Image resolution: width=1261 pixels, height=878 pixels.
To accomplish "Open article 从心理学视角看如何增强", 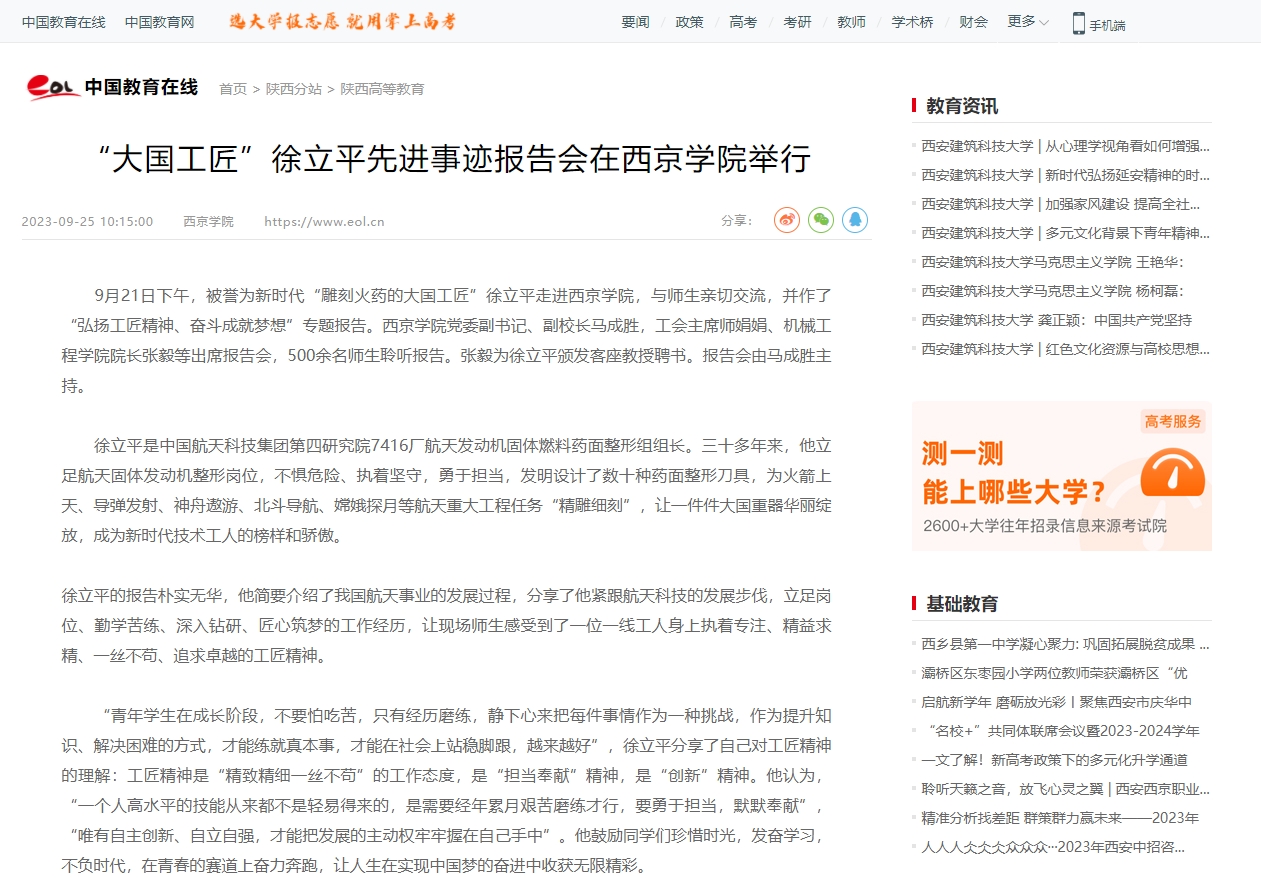I will 1066,146.
